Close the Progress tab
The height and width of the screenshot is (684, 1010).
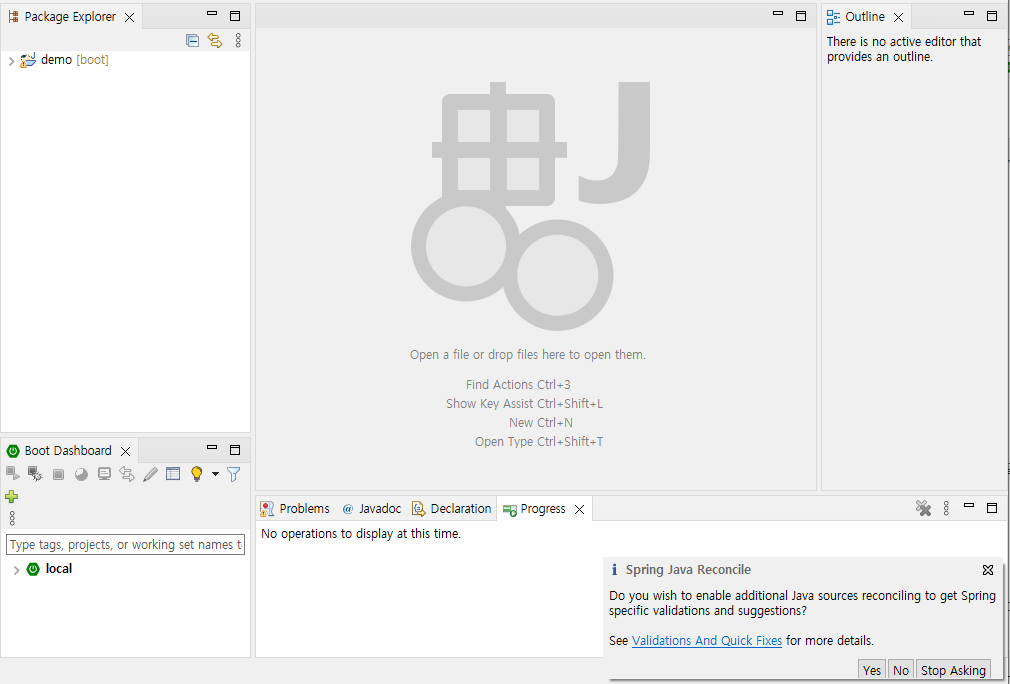[x=580, y=509]
